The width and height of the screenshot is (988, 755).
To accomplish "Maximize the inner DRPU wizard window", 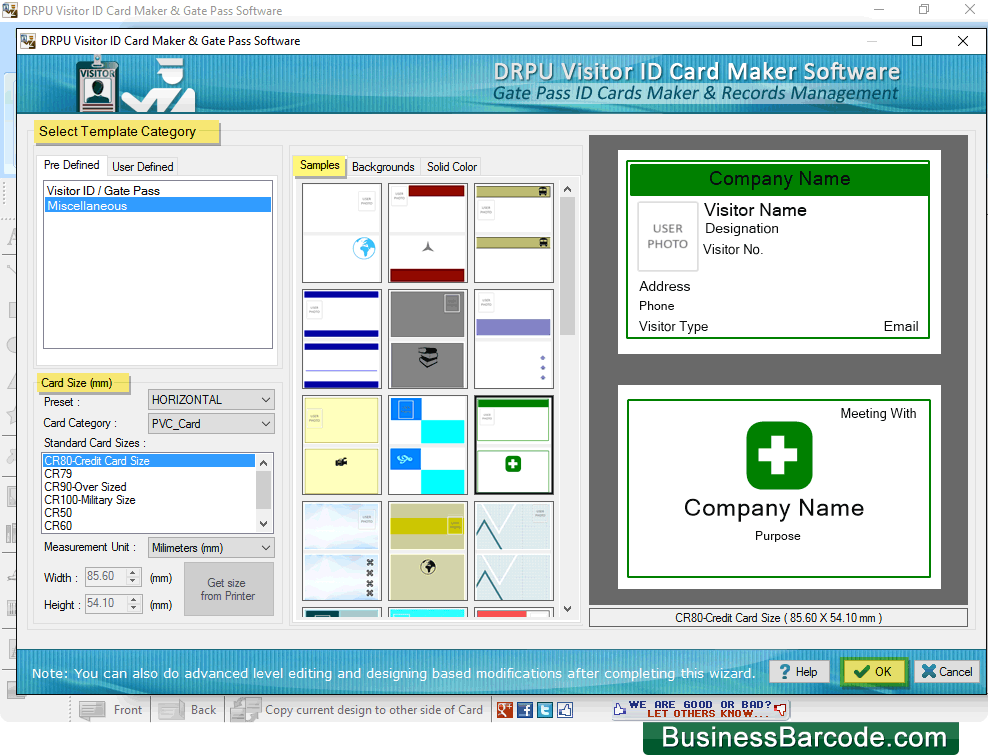I will (x=917, y=41).
